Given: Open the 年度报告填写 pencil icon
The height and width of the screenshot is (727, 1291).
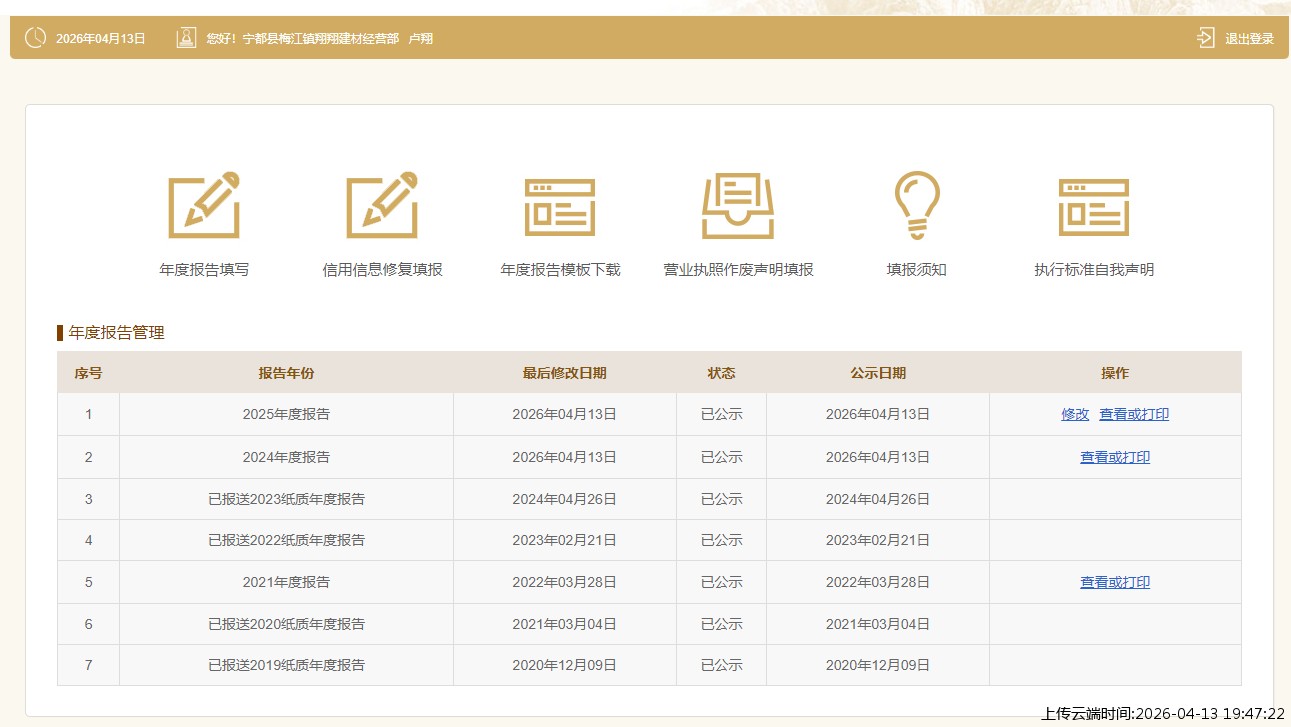Looking at the screenshot, I should point(204,205).
